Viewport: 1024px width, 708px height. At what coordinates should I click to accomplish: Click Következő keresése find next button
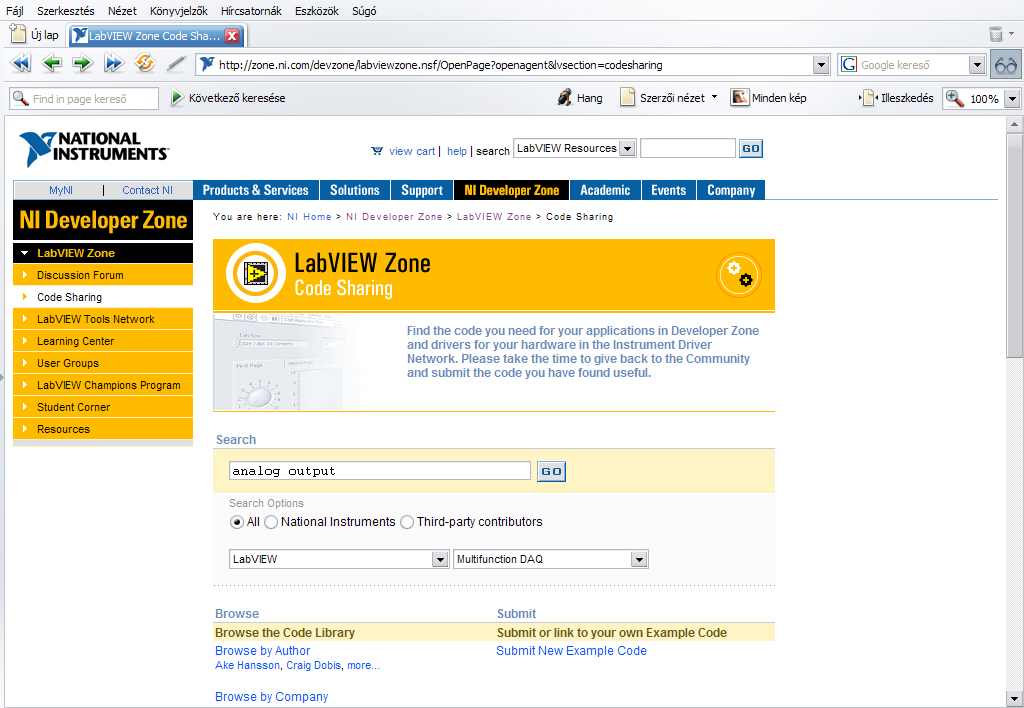point(228,98)
